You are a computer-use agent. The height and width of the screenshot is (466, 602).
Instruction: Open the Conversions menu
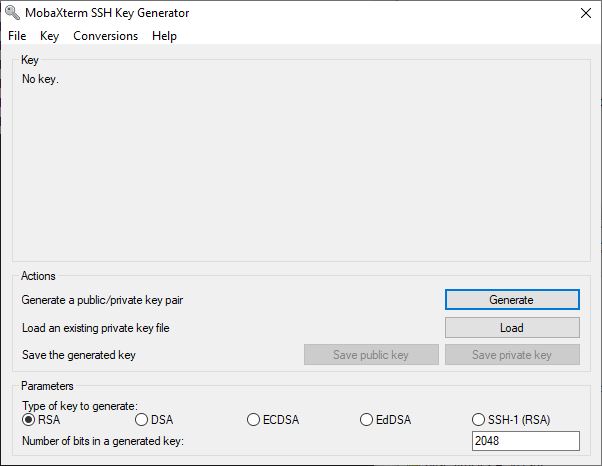click(x=106, y=36)
